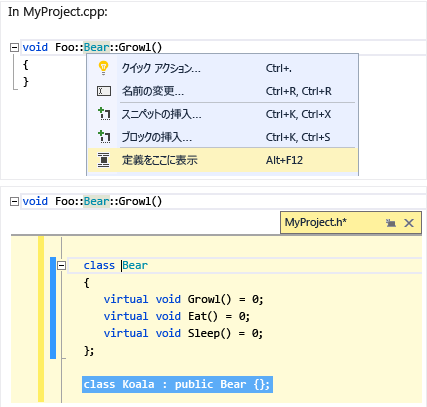The image size is (427, 407).
Task: Click the insert snippet icon
Action: (x=104, y=114)
